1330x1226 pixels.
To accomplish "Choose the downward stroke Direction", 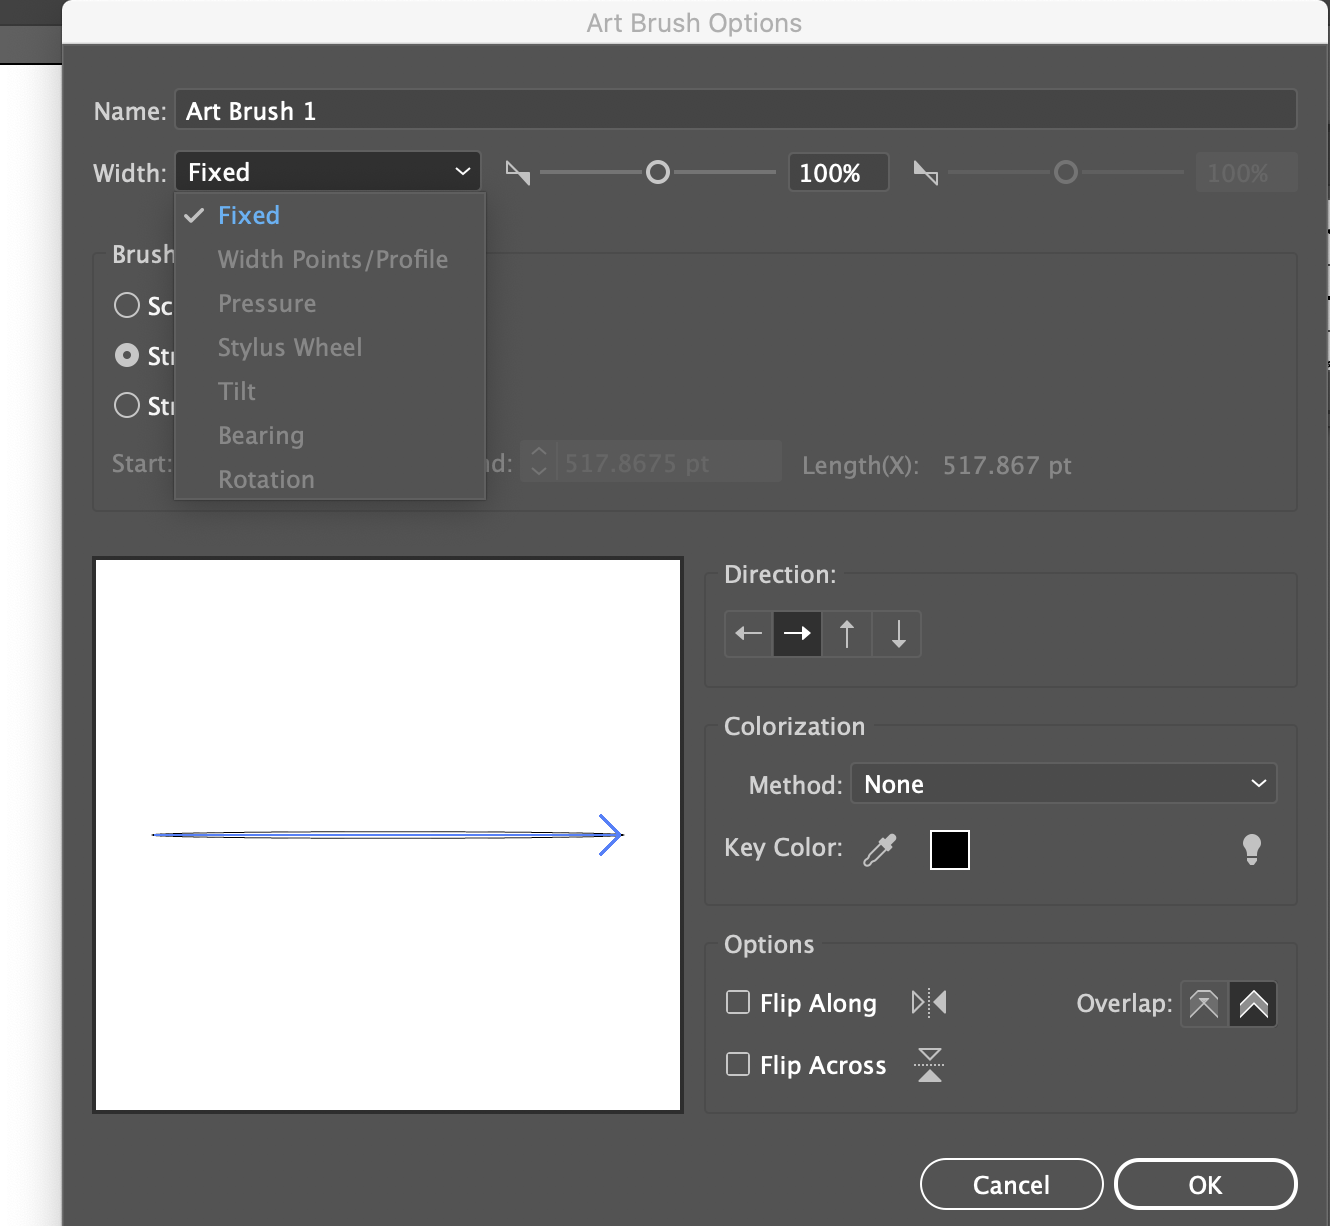I will coord(896,633).
